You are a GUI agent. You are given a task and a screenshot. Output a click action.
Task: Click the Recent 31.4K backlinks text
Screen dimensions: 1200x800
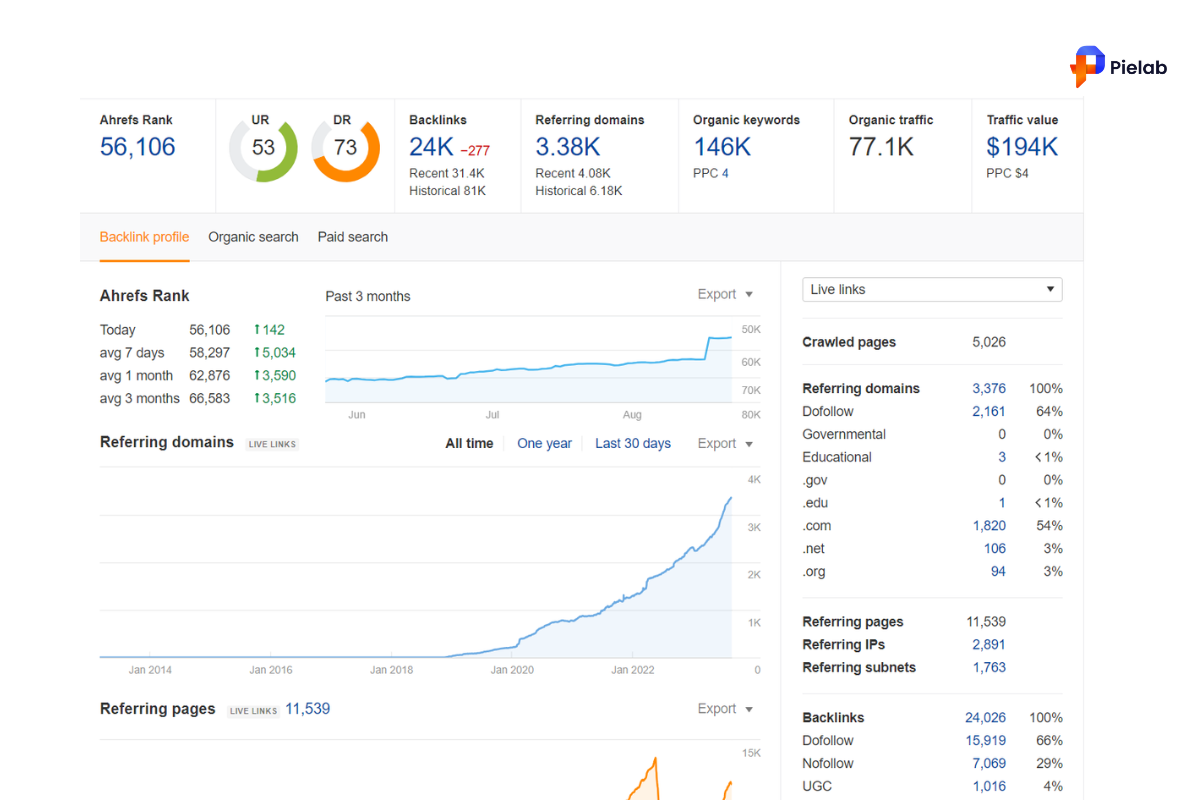click(447, 173)
